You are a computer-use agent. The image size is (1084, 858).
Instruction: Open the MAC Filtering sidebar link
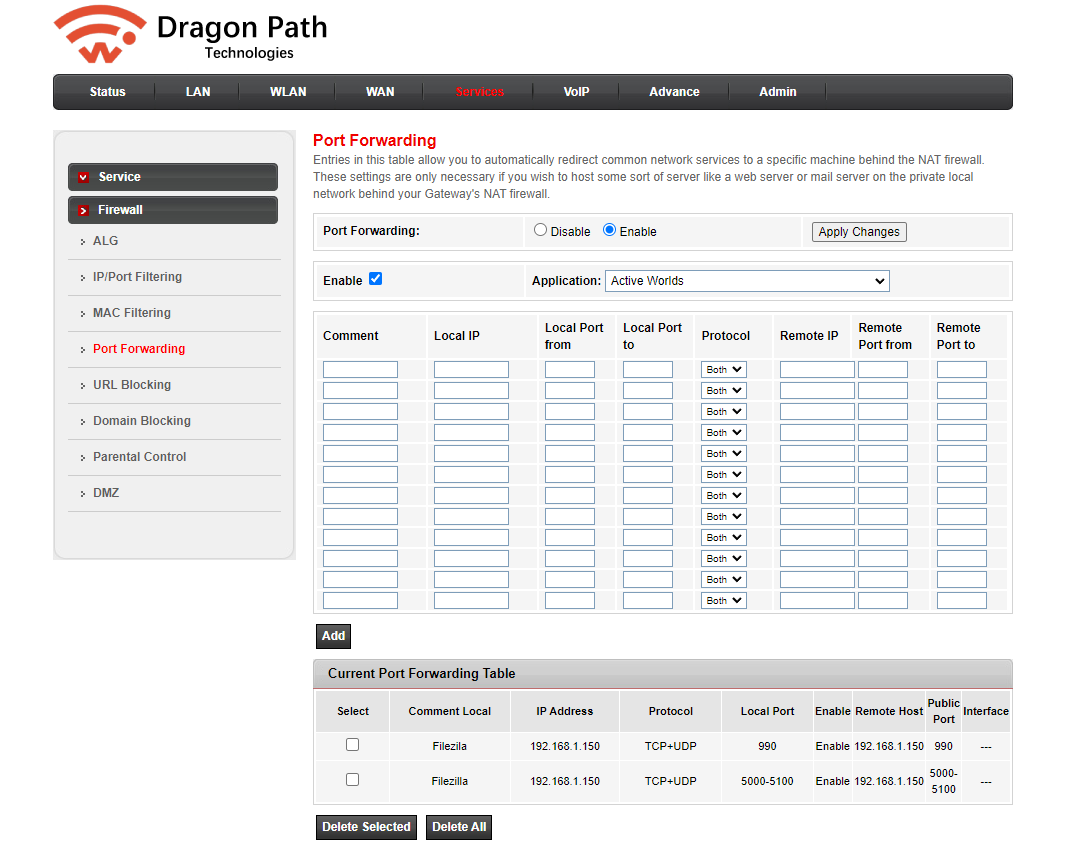(132, 313)
